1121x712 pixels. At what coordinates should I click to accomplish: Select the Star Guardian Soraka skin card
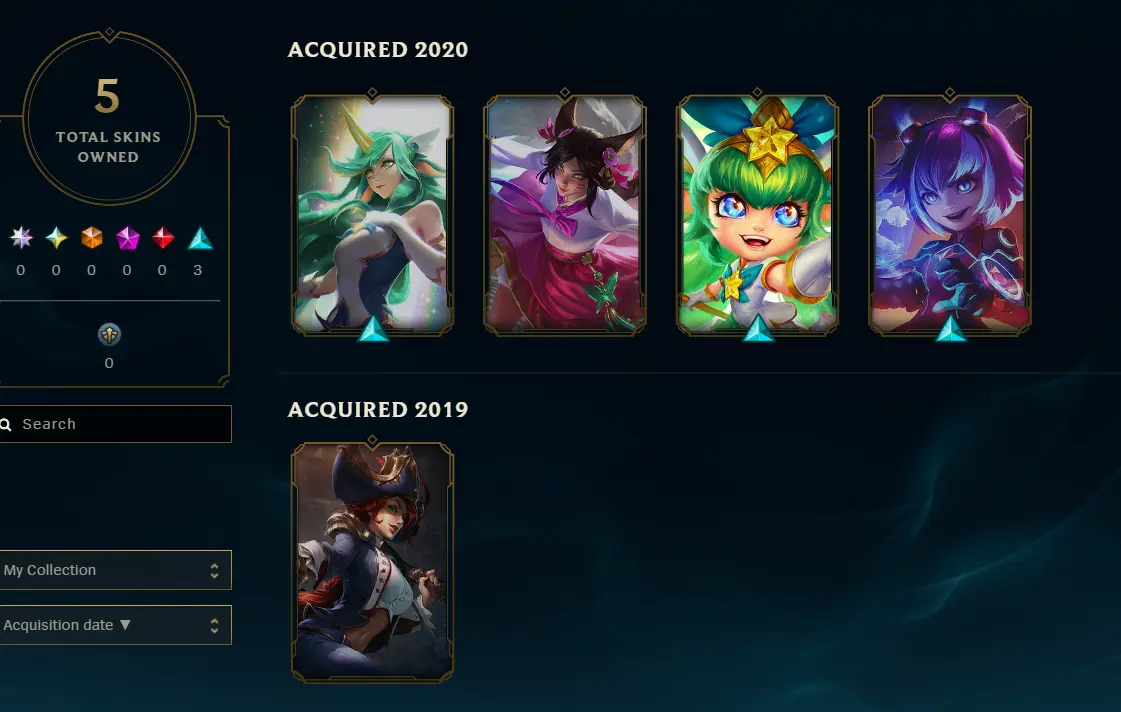372,215
